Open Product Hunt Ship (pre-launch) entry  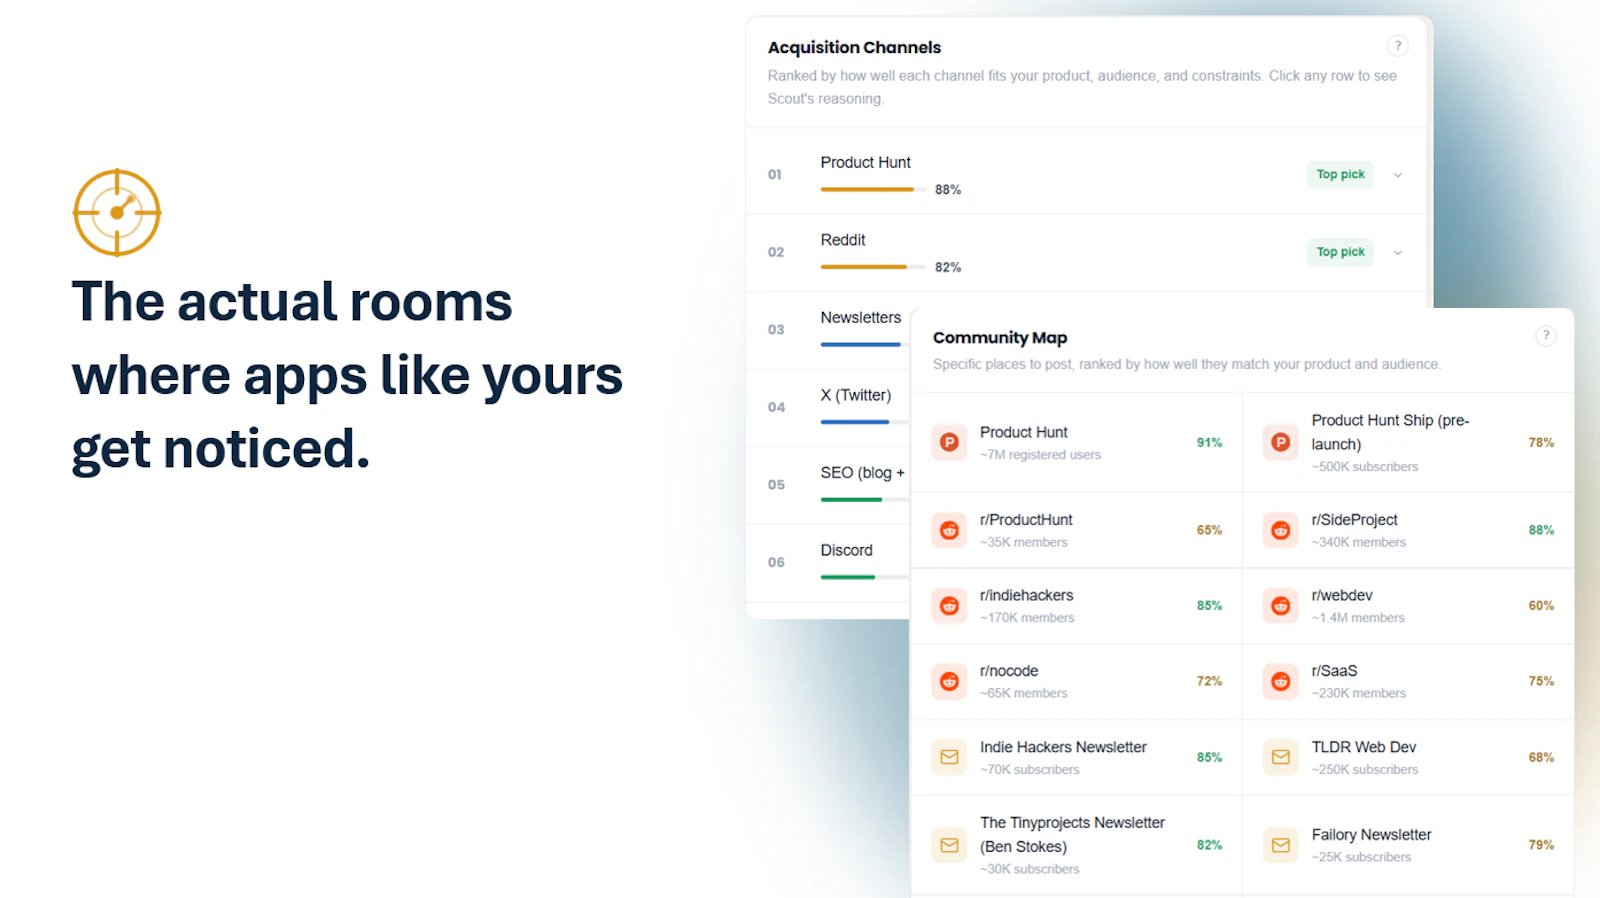coord(1409,442)
